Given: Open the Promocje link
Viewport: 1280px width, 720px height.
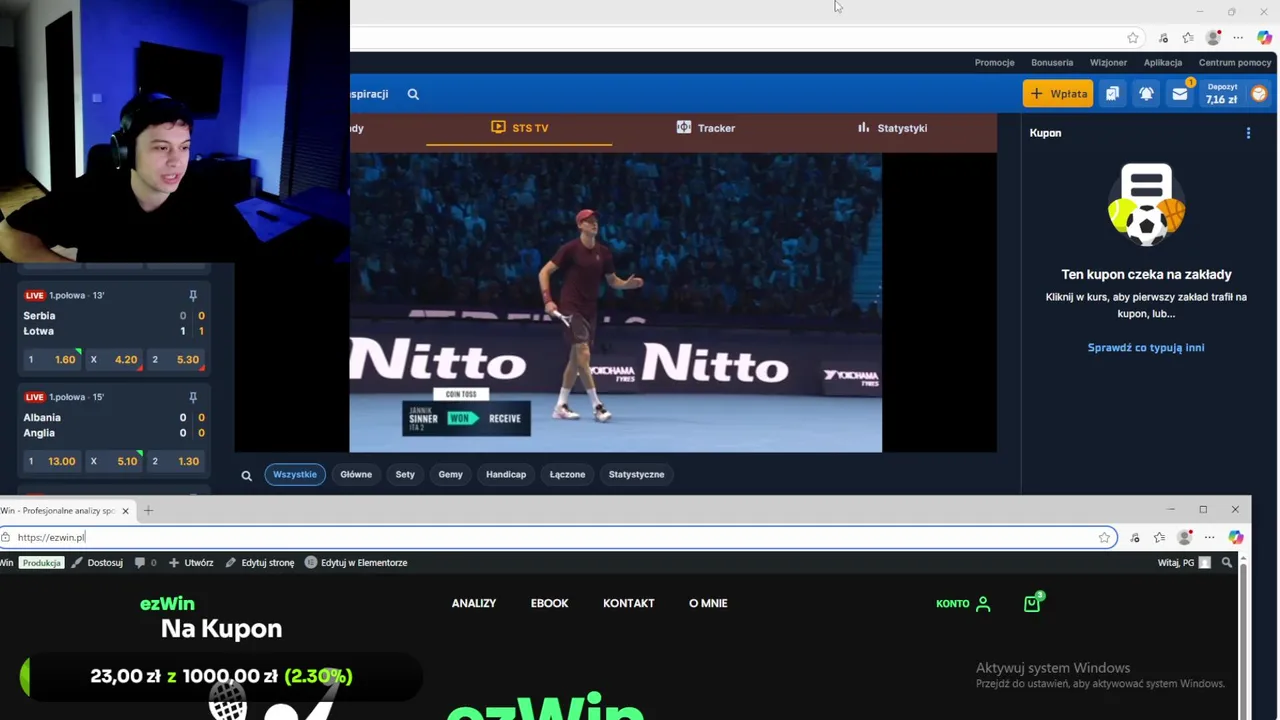Looking at the screenshot, I should click(994, 62).
